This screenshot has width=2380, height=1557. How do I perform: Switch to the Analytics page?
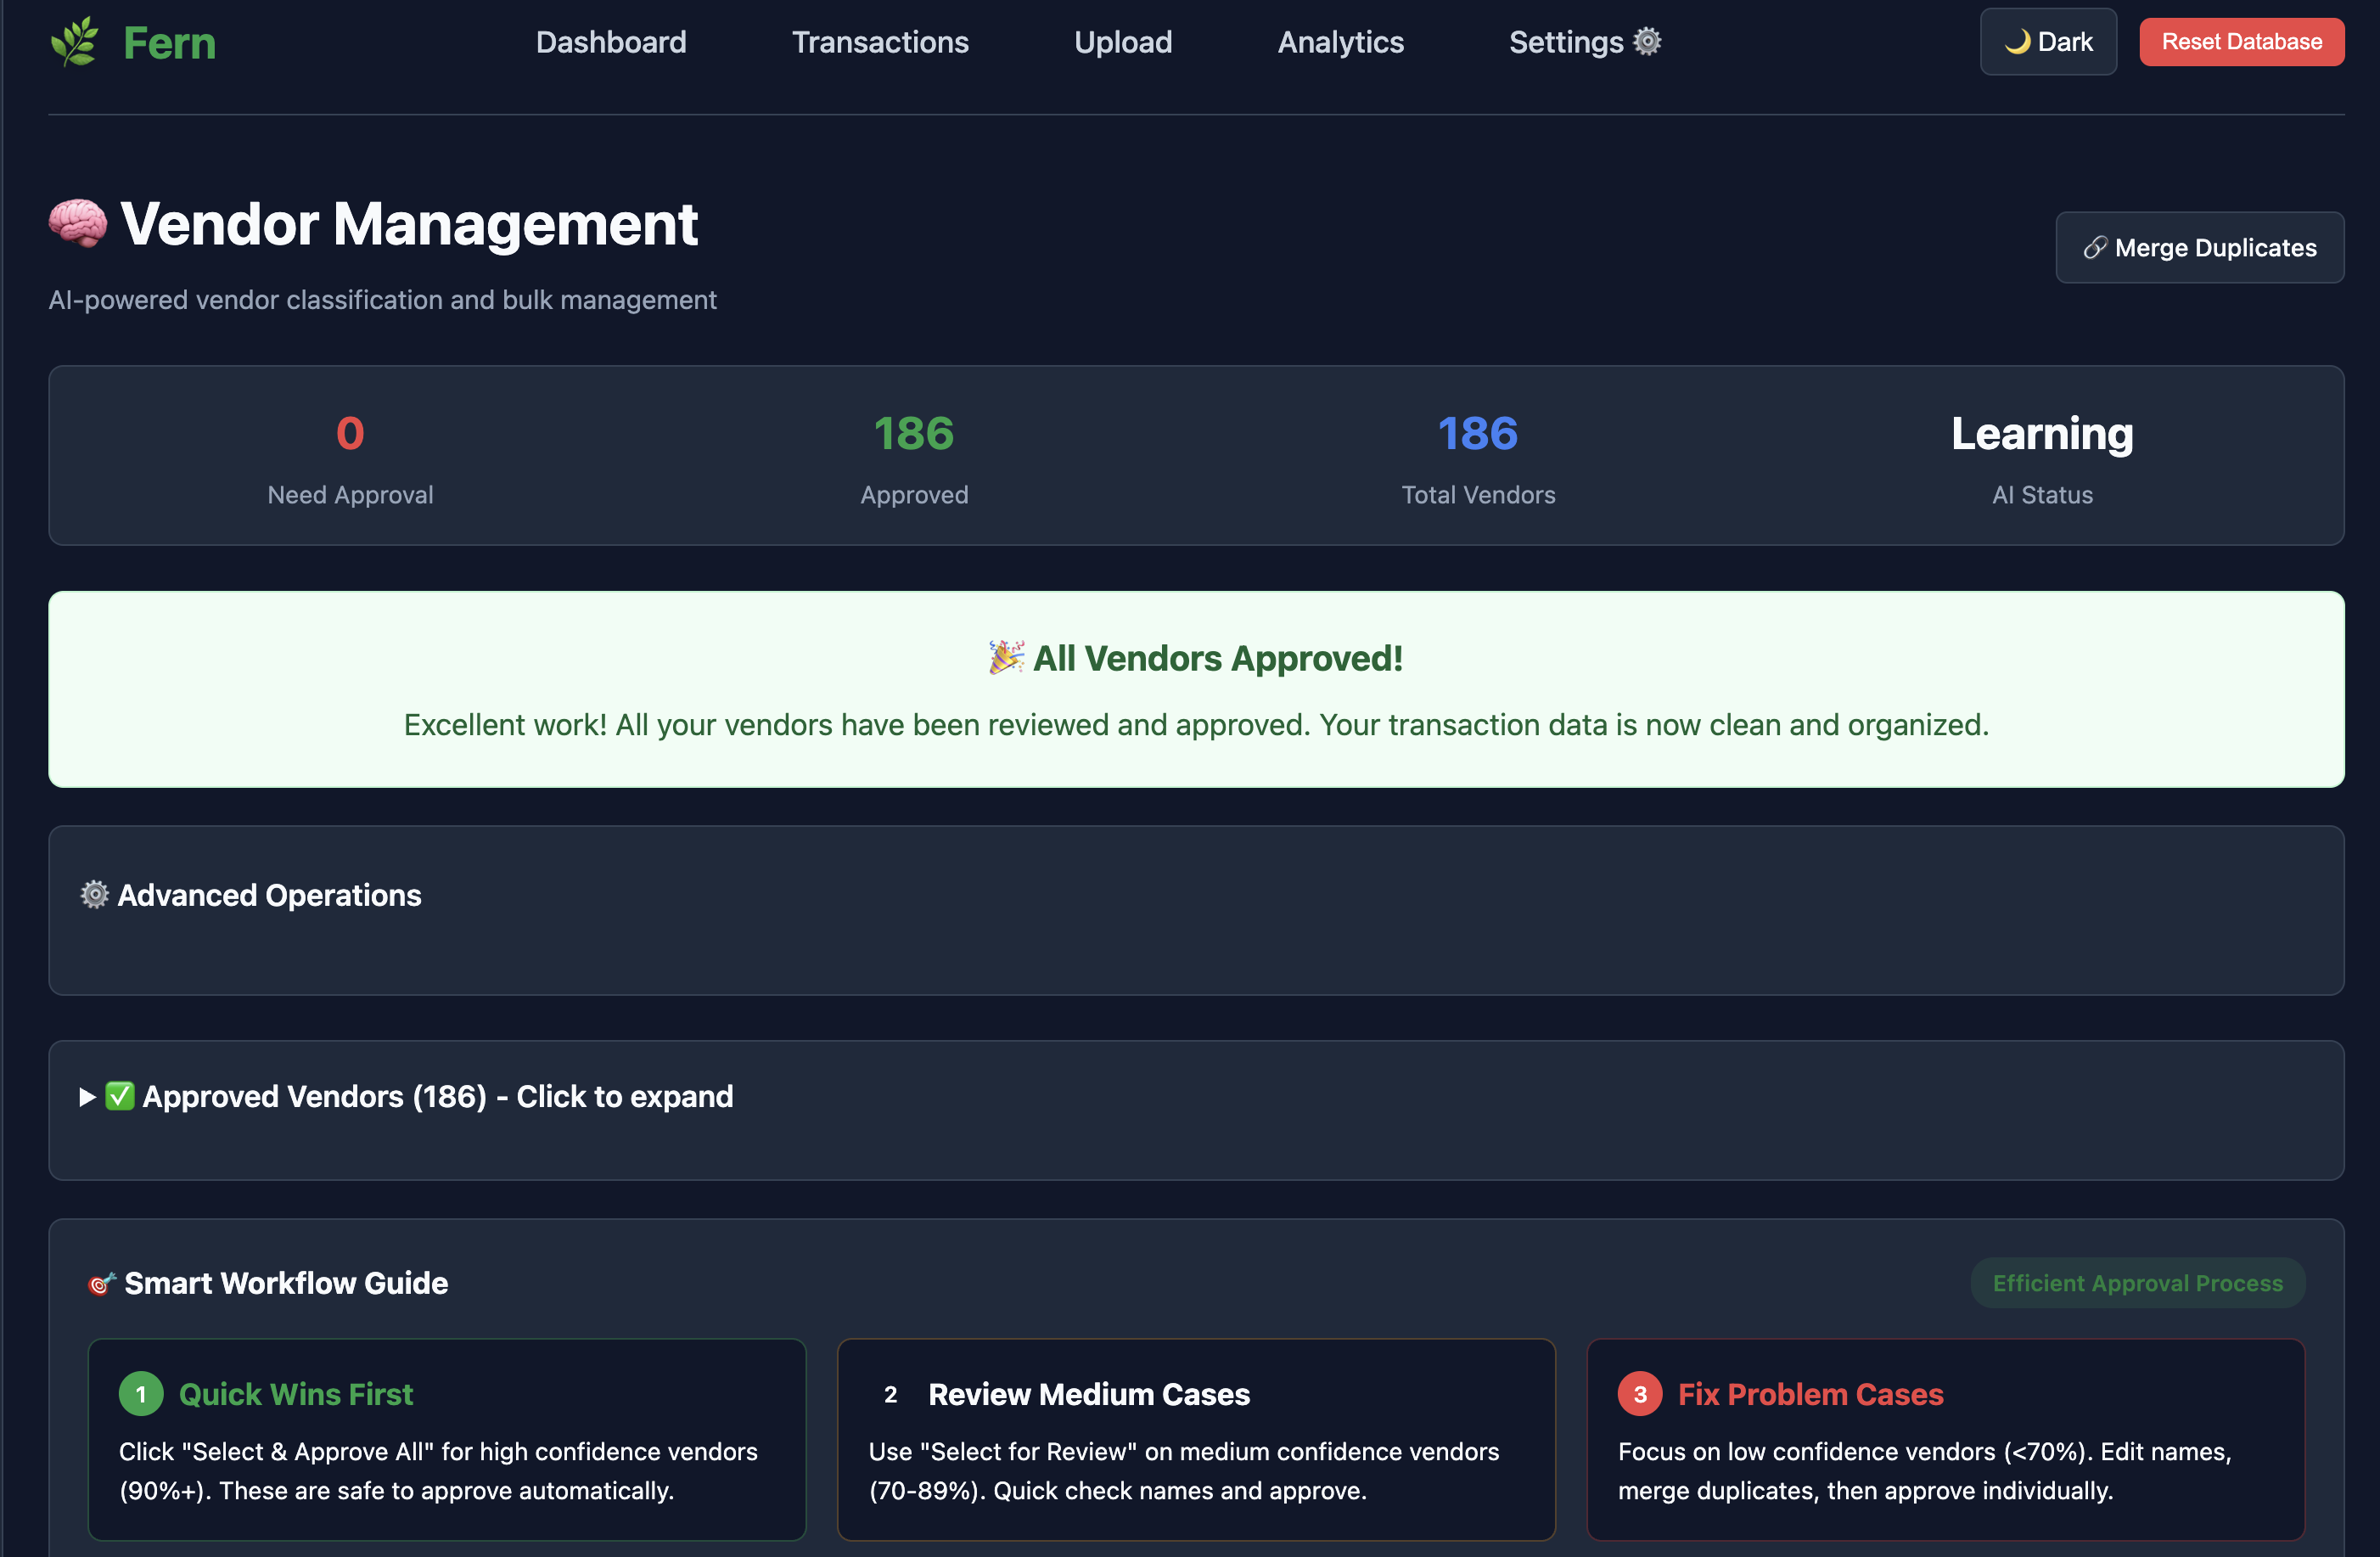[x=1340, y=42]
